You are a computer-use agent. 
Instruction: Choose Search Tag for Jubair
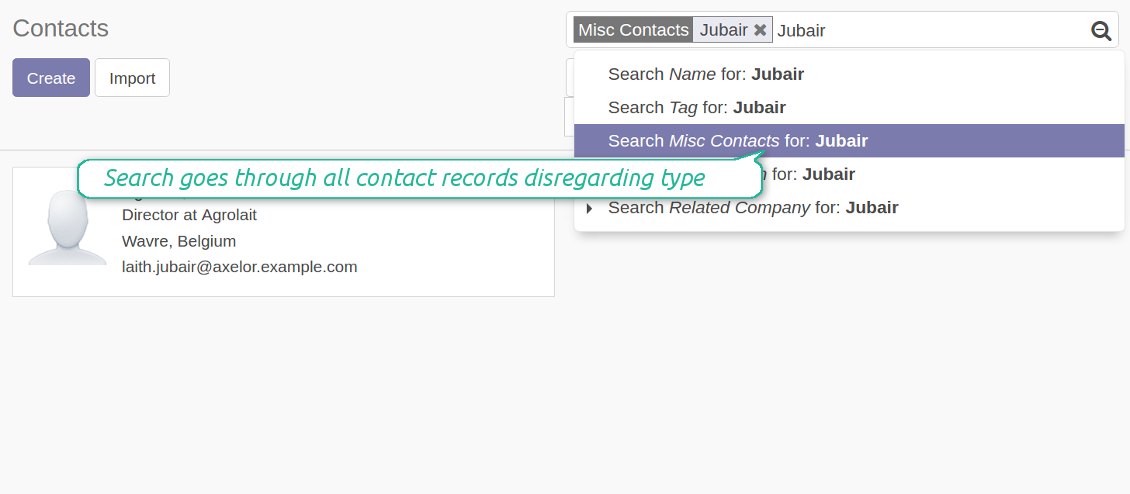pos(697,107)
